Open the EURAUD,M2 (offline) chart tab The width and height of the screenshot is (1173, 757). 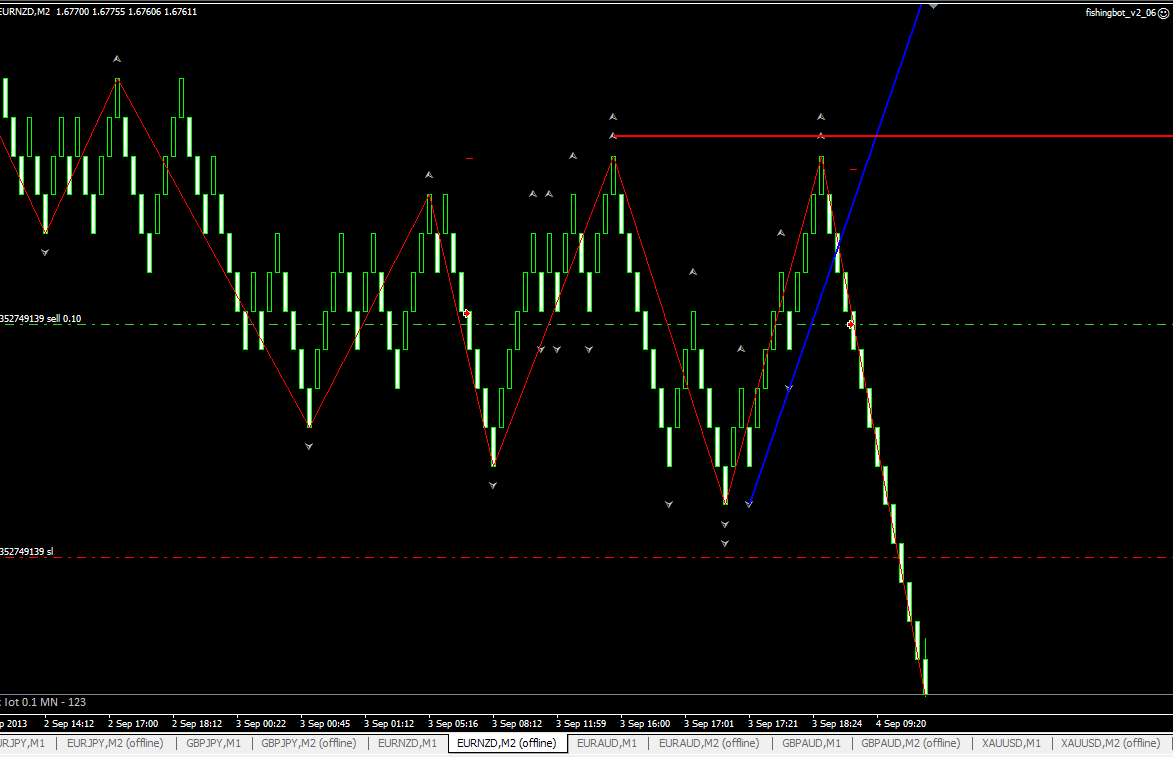pos(708,743)
